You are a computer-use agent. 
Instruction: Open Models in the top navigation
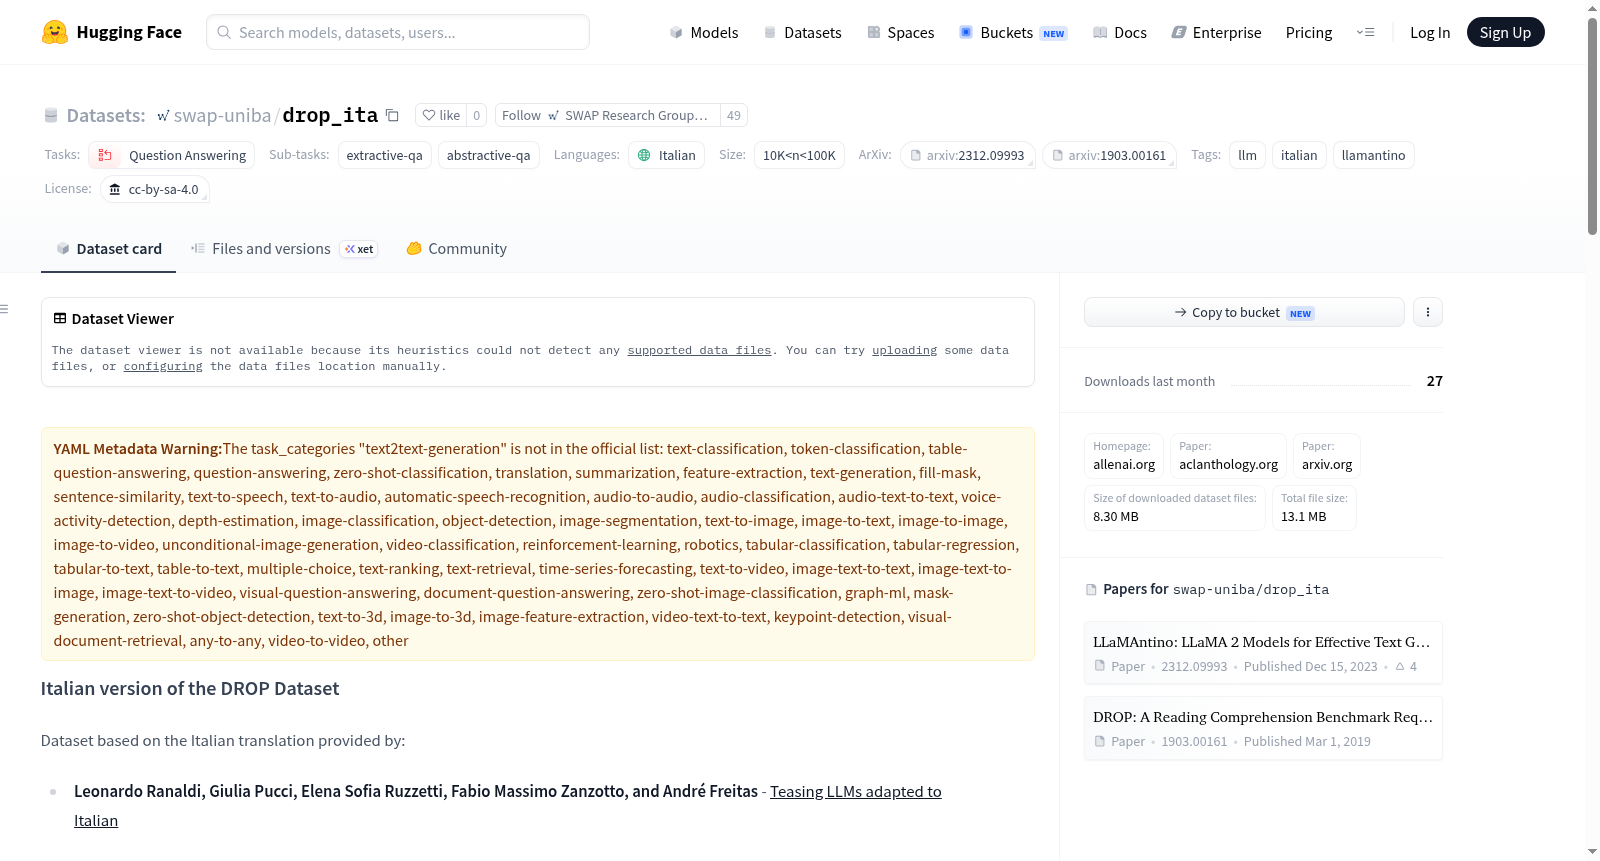click(704, 32)
